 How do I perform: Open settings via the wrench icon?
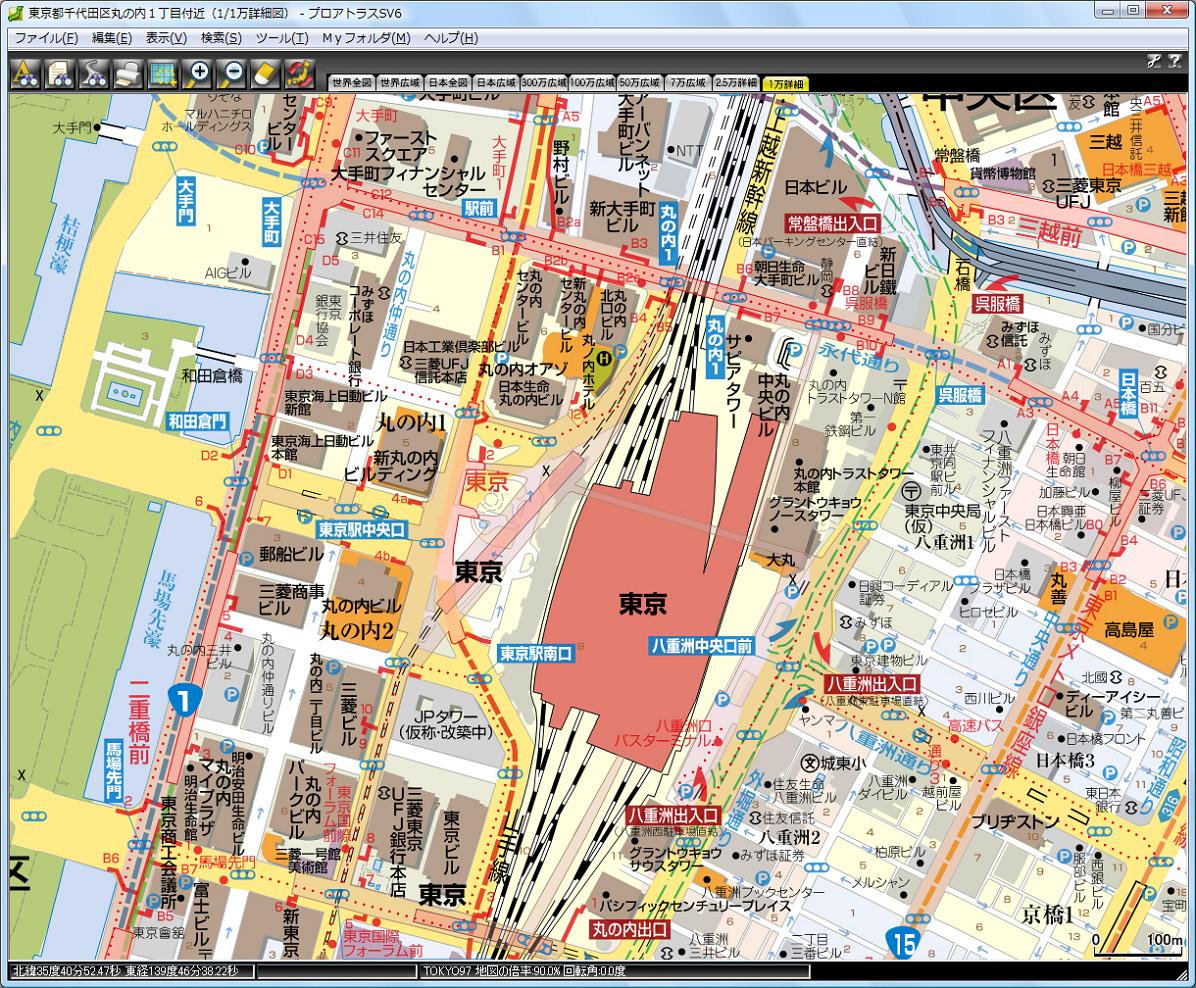(x=1154, y=61)
